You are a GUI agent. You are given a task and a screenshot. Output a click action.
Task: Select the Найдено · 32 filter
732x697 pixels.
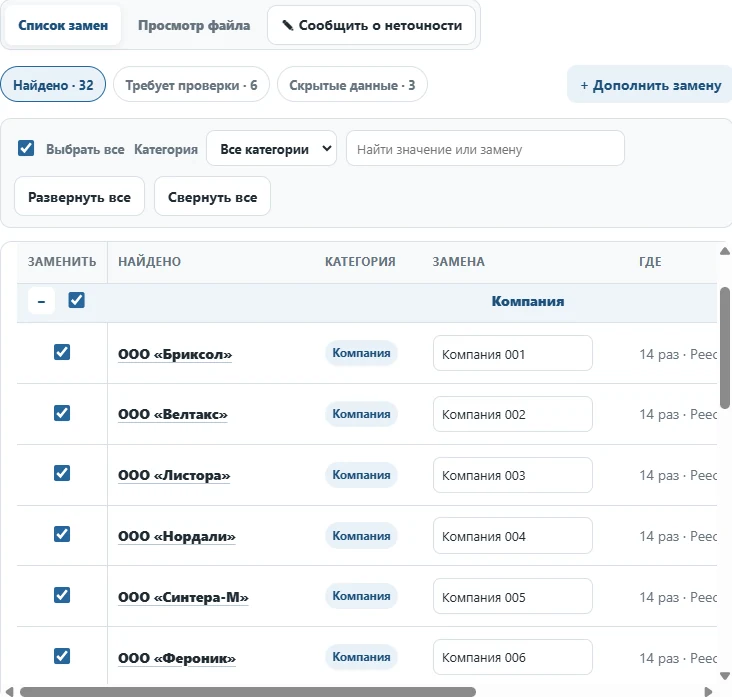click(53, 85)
